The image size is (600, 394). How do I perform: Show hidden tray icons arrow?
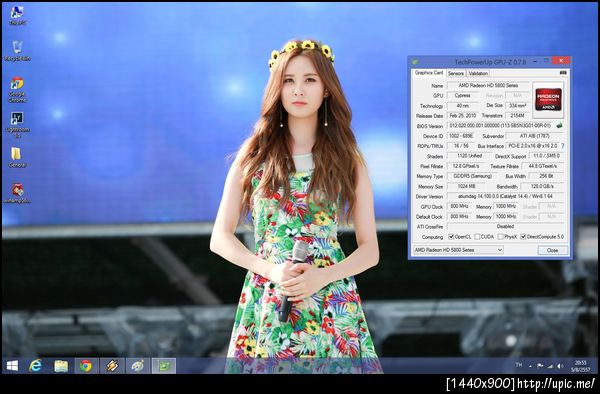click(x=530, y=366)
